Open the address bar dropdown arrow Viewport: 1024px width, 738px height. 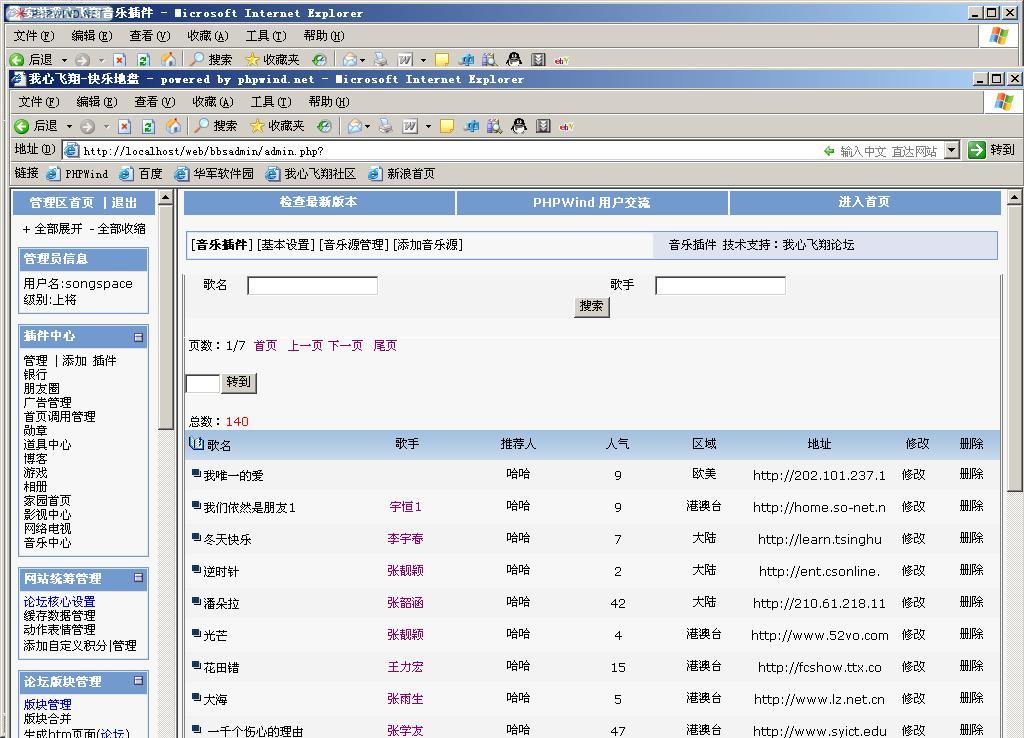pos(951,150)
